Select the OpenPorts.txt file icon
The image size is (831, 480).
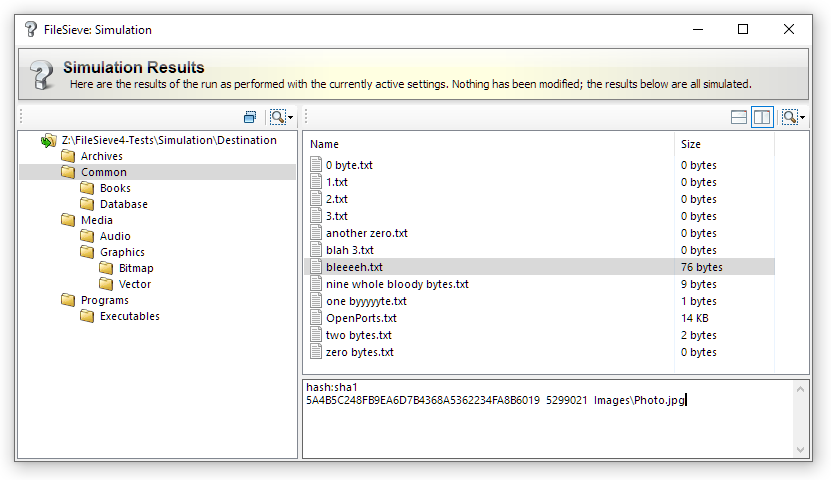(316, 318)
